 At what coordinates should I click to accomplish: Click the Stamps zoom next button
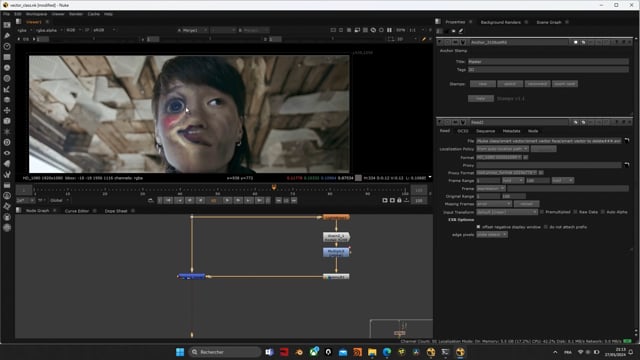tap(565, 84)
